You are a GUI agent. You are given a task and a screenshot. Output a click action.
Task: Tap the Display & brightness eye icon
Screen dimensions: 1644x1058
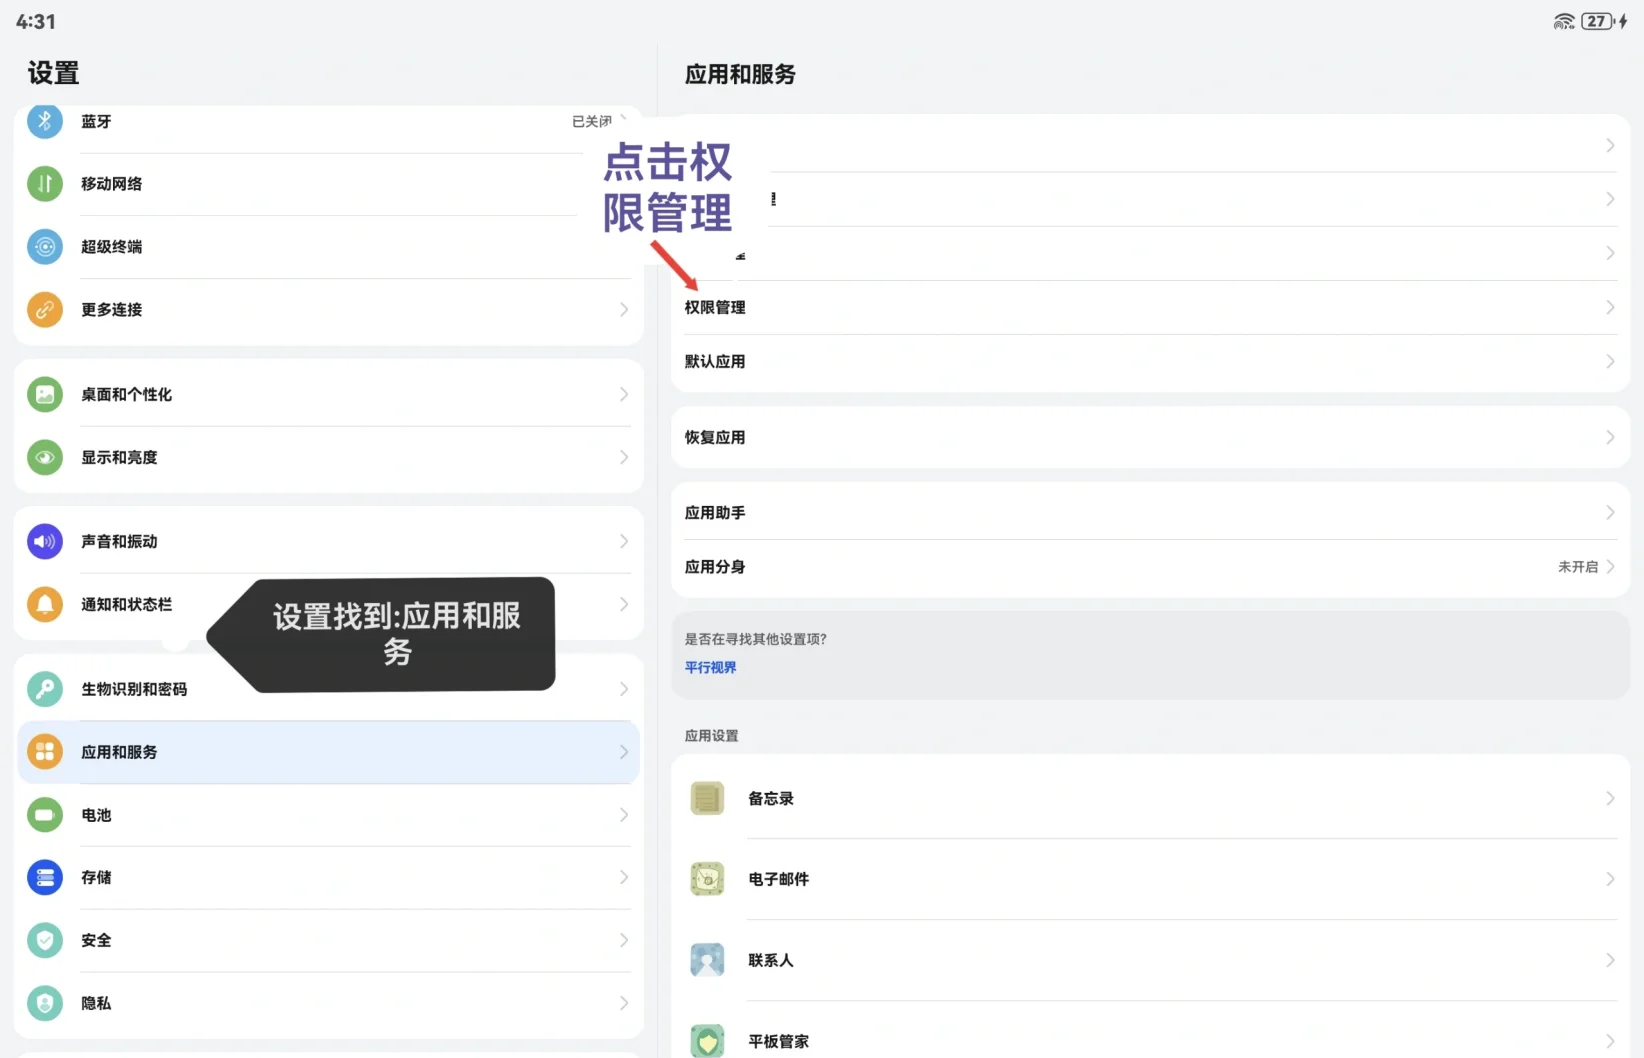(x=44, y=458)
